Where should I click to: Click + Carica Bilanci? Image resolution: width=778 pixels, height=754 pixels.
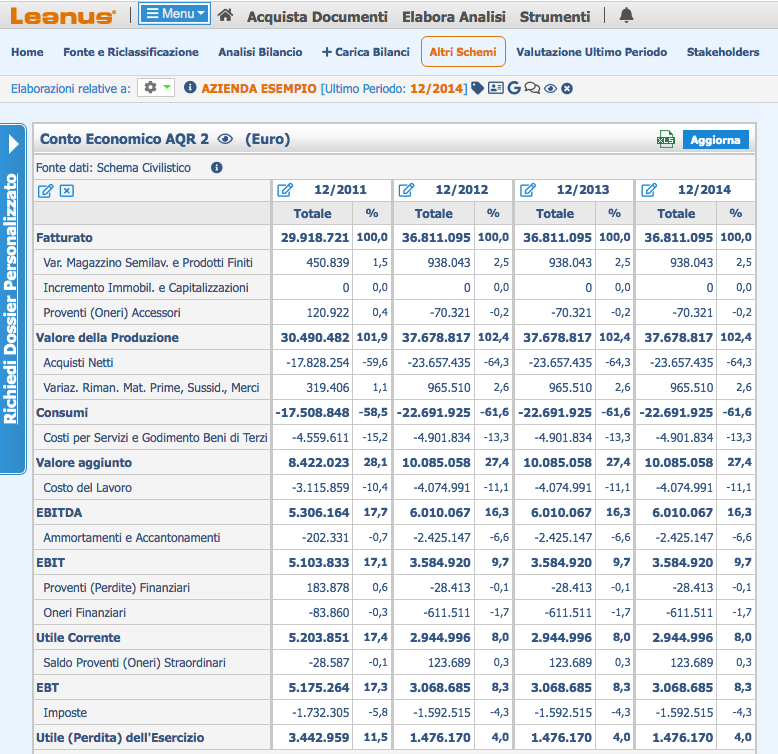[x=366, y=52]
